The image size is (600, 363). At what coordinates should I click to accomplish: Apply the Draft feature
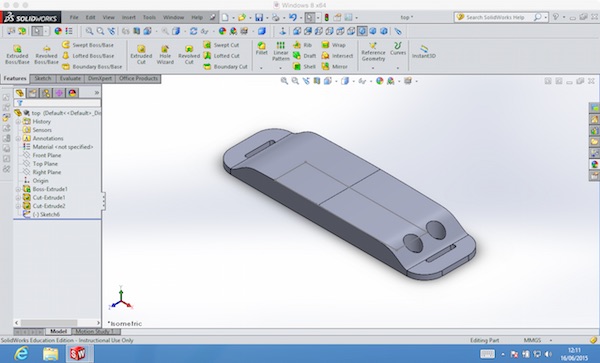305,56
